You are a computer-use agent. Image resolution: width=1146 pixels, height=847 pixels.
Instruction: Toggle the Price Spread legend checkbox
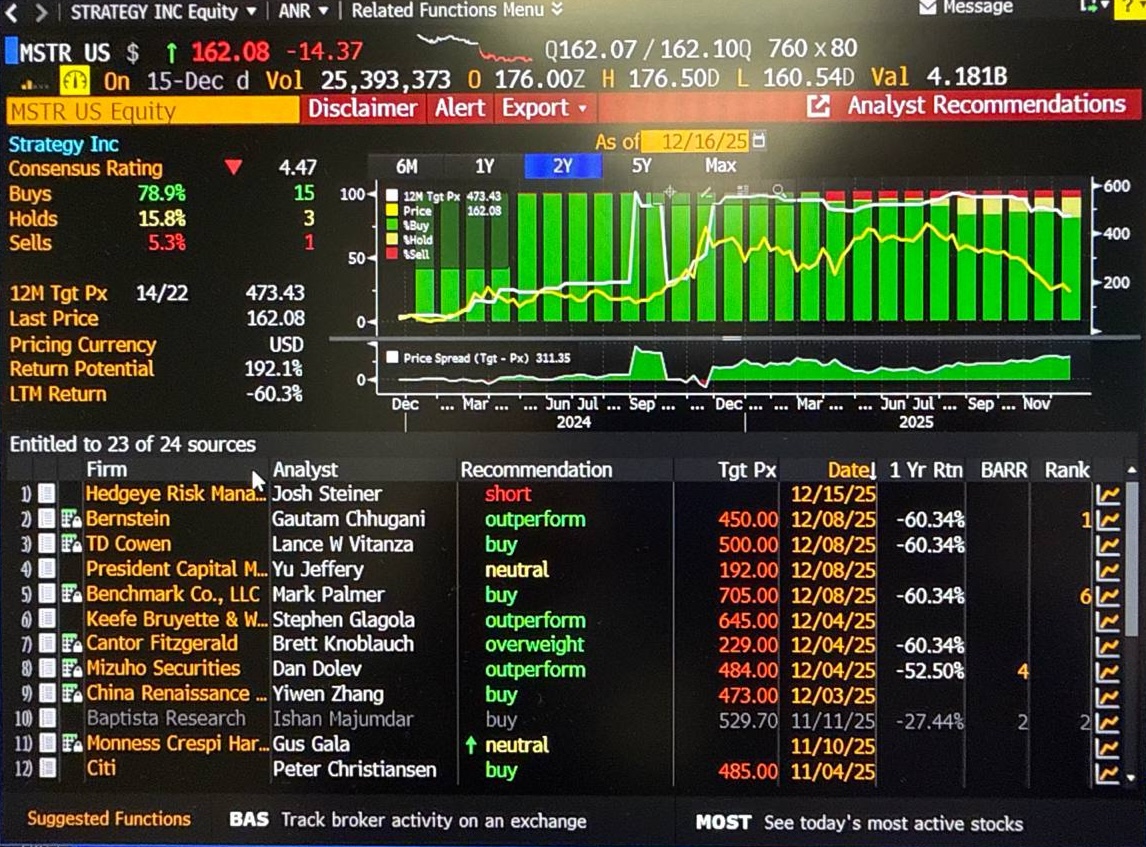[x=392, y=357]
